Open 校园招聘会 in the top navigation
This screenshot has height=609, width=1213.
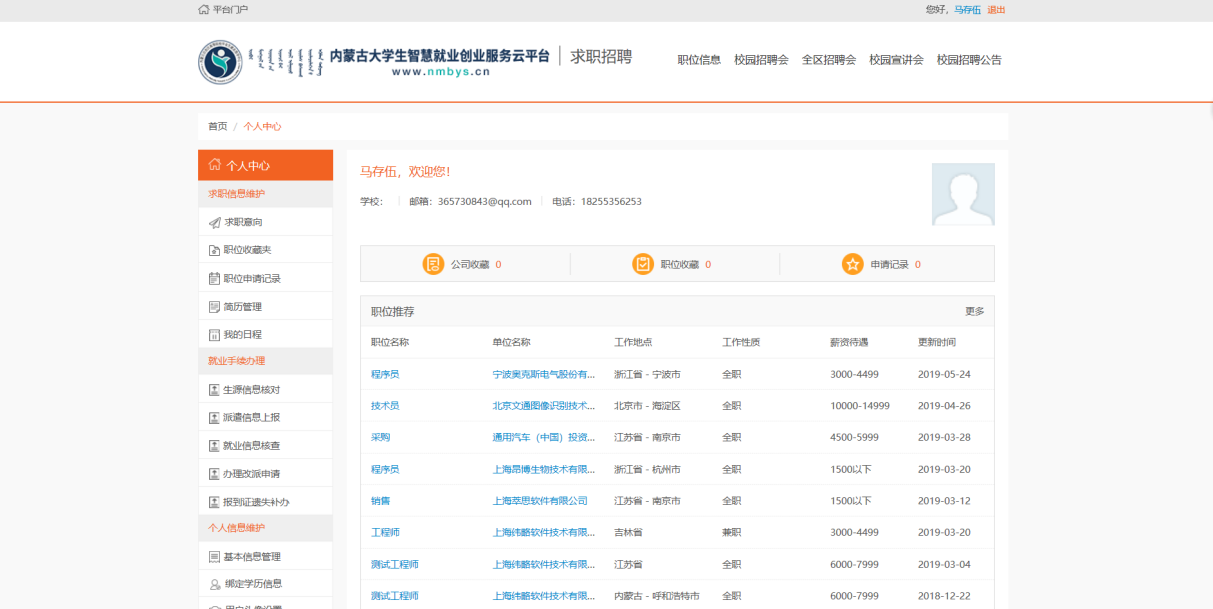[761, 60]
